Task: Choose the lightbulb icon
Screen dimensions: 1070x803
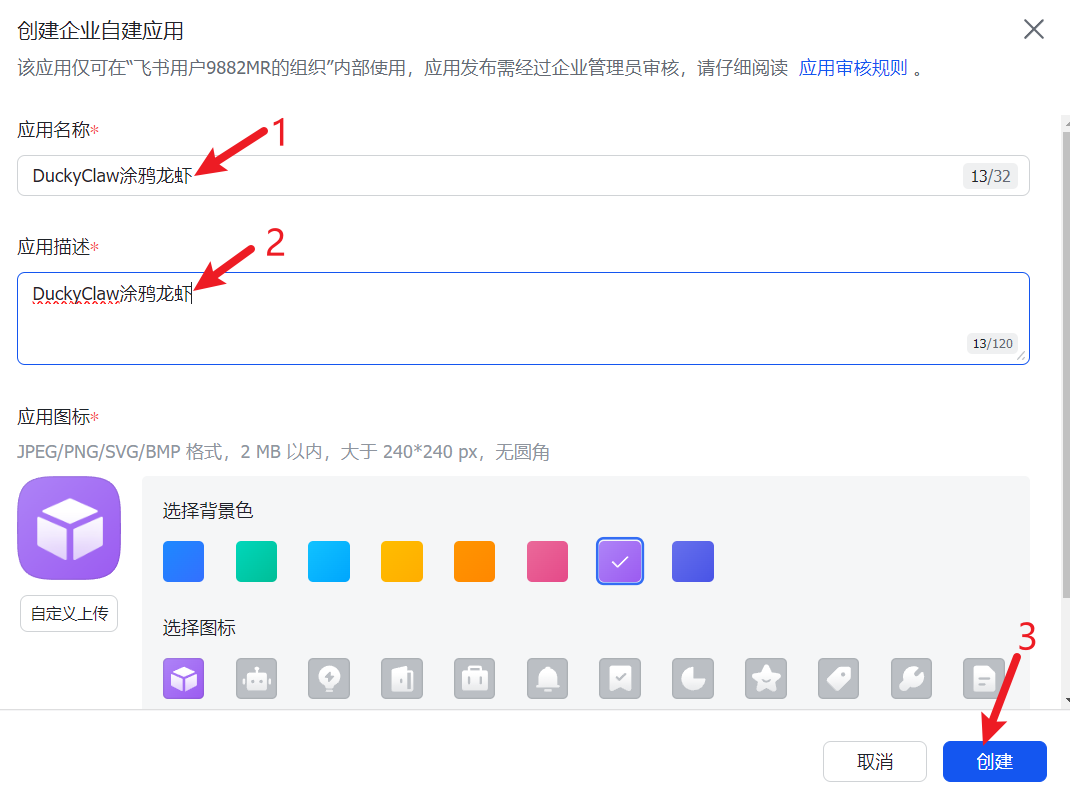Action: [x=329, y=678]
